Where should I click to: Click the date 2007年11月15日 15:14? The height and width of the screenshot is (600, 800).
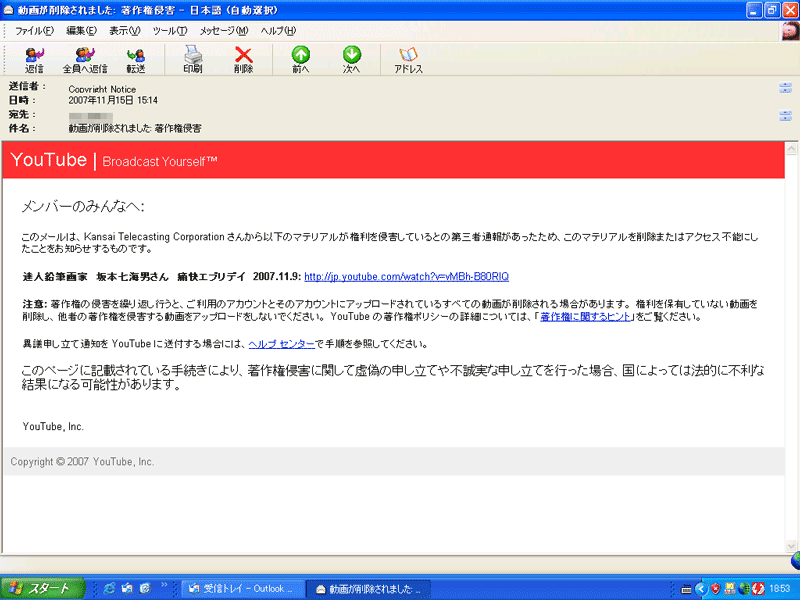click(x=113, y=101)
